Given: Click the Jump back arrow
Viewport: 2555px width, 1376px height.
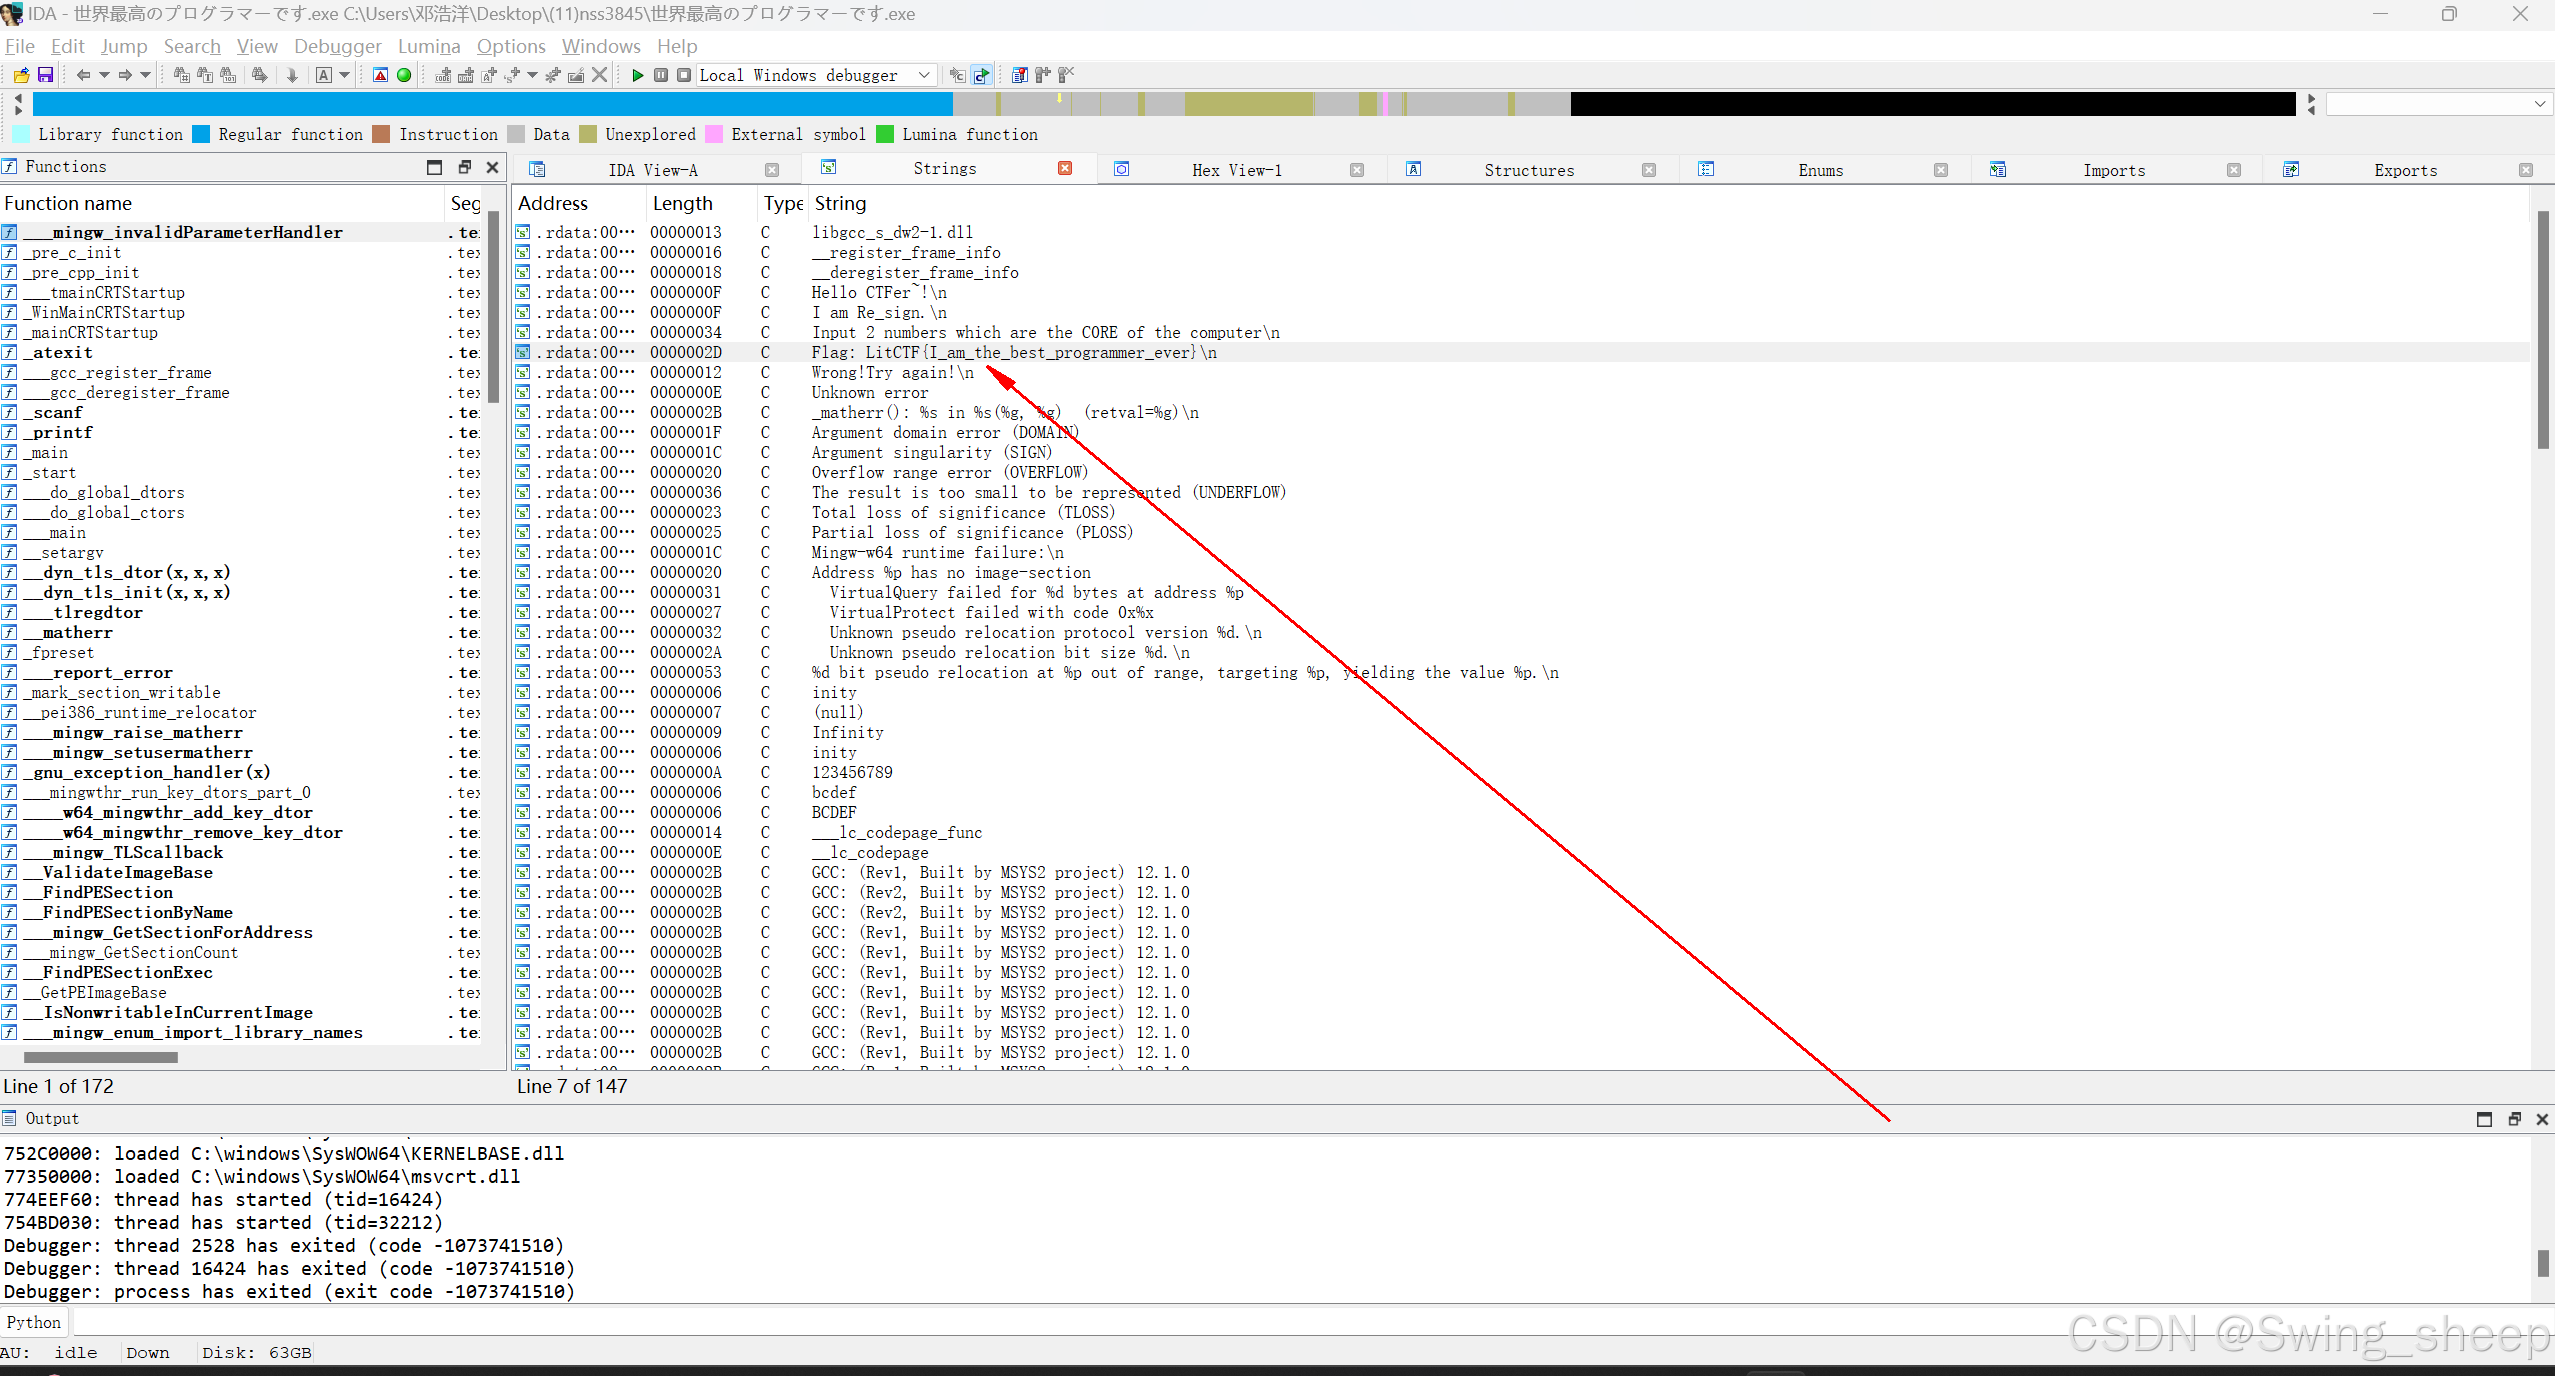Looking at the screenshot, I should point(83,75).
